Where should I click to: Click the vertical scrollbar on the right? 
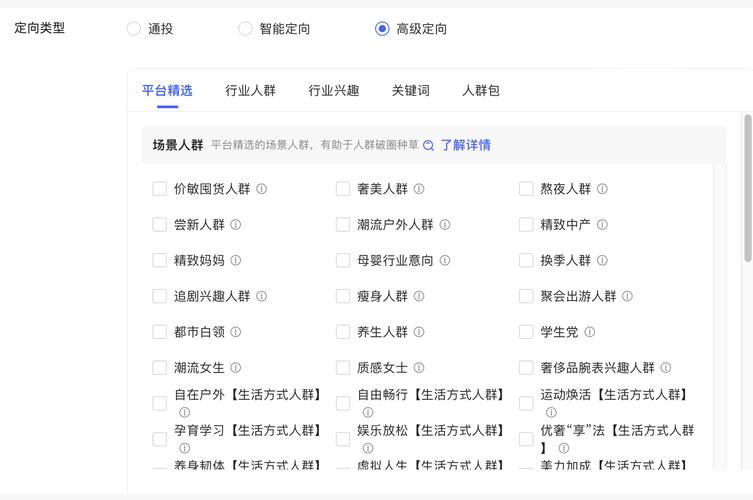point(747,188)
